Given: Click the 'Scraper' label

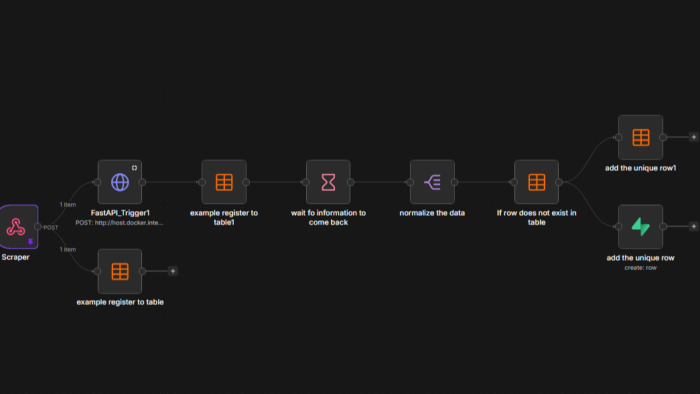Looking at the screenshot, I should (16, 257).
